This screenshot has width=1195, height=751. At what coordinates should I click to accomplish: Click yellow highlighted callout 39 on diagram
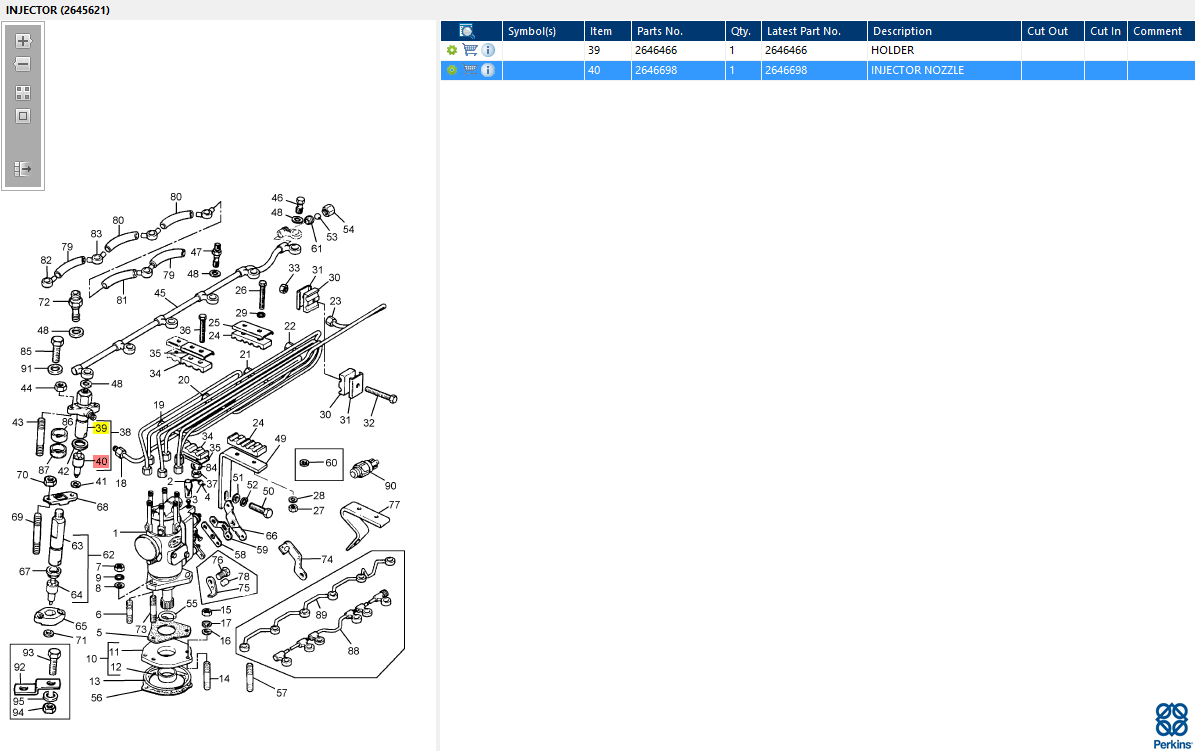pyautogui.click(x=101, y=428)
